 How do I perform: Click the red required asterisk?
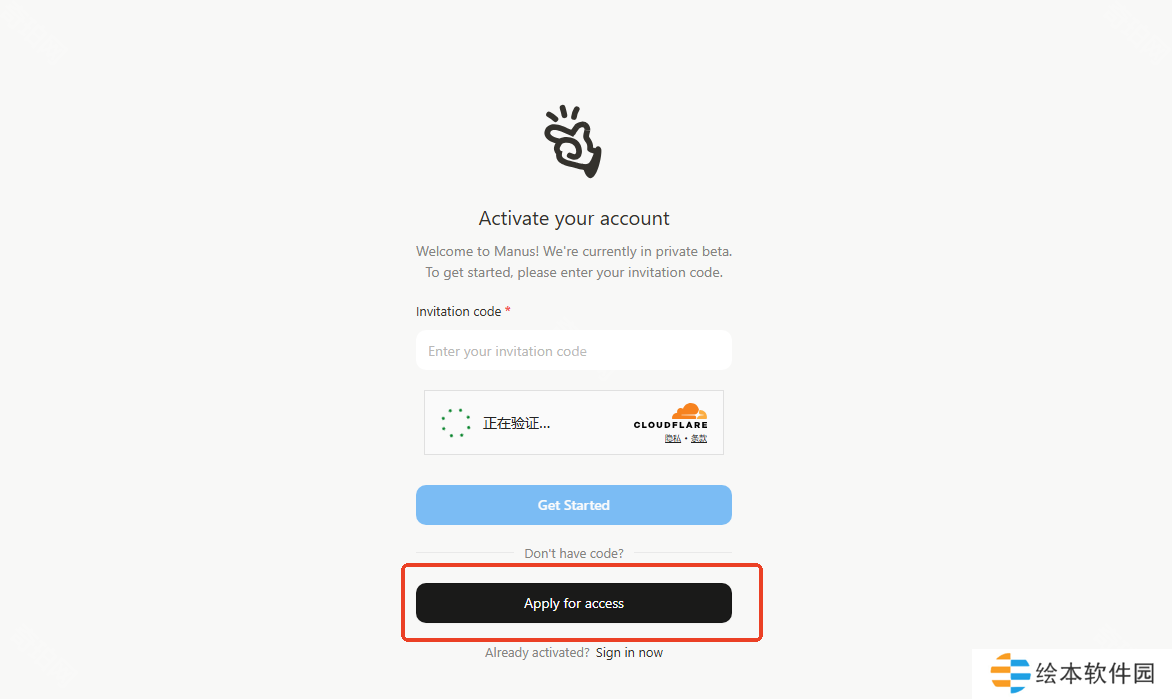tap(508, 310)
